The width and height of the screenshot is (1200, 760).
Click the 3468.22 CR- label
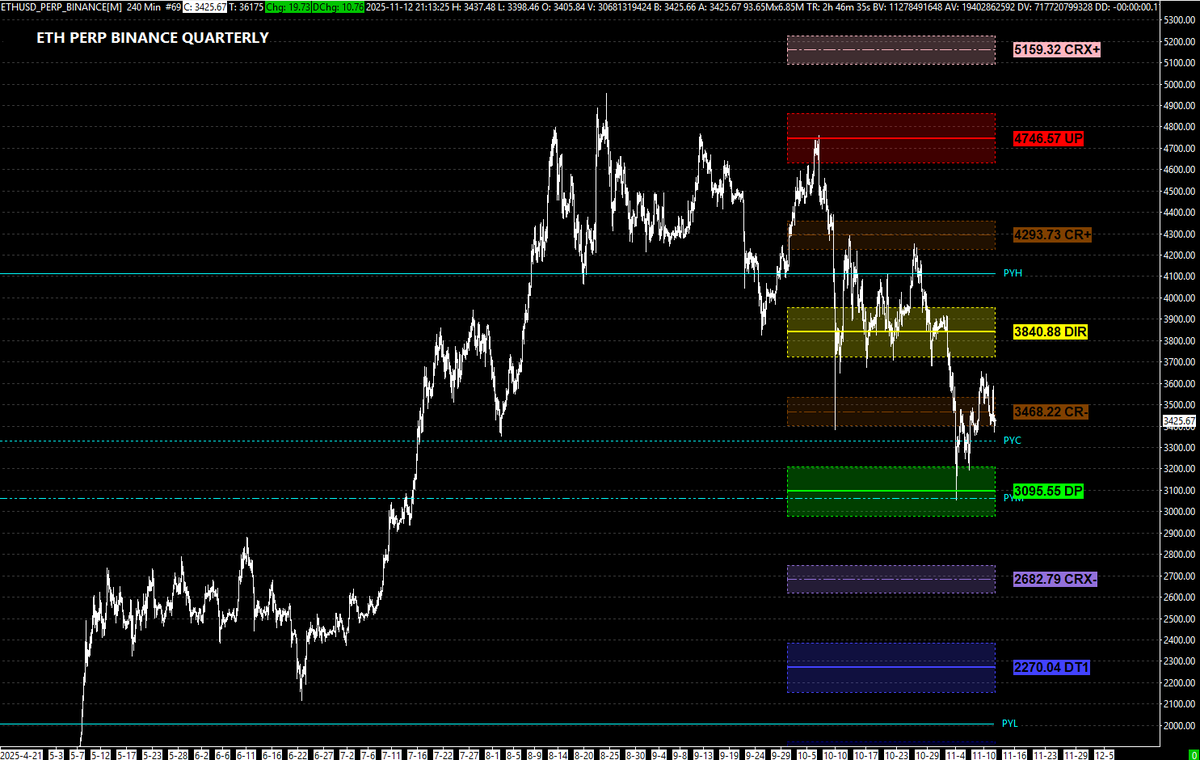pos(1052,411)
